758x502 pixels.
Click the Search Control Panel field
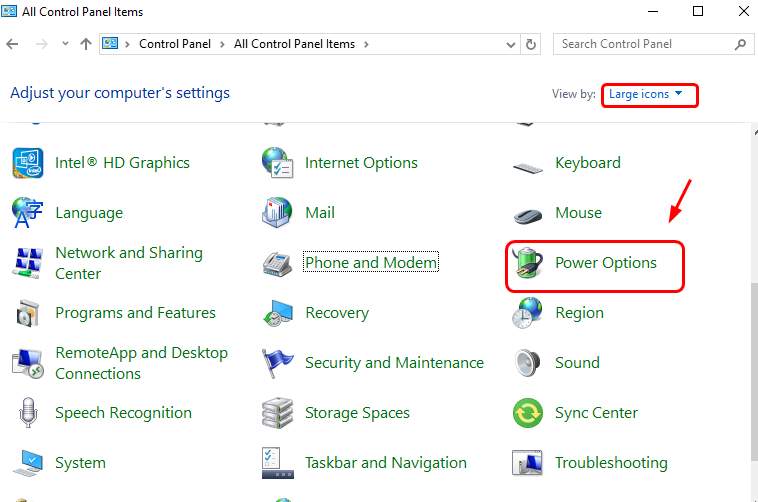pyautogui.click(x=643, y=44)
